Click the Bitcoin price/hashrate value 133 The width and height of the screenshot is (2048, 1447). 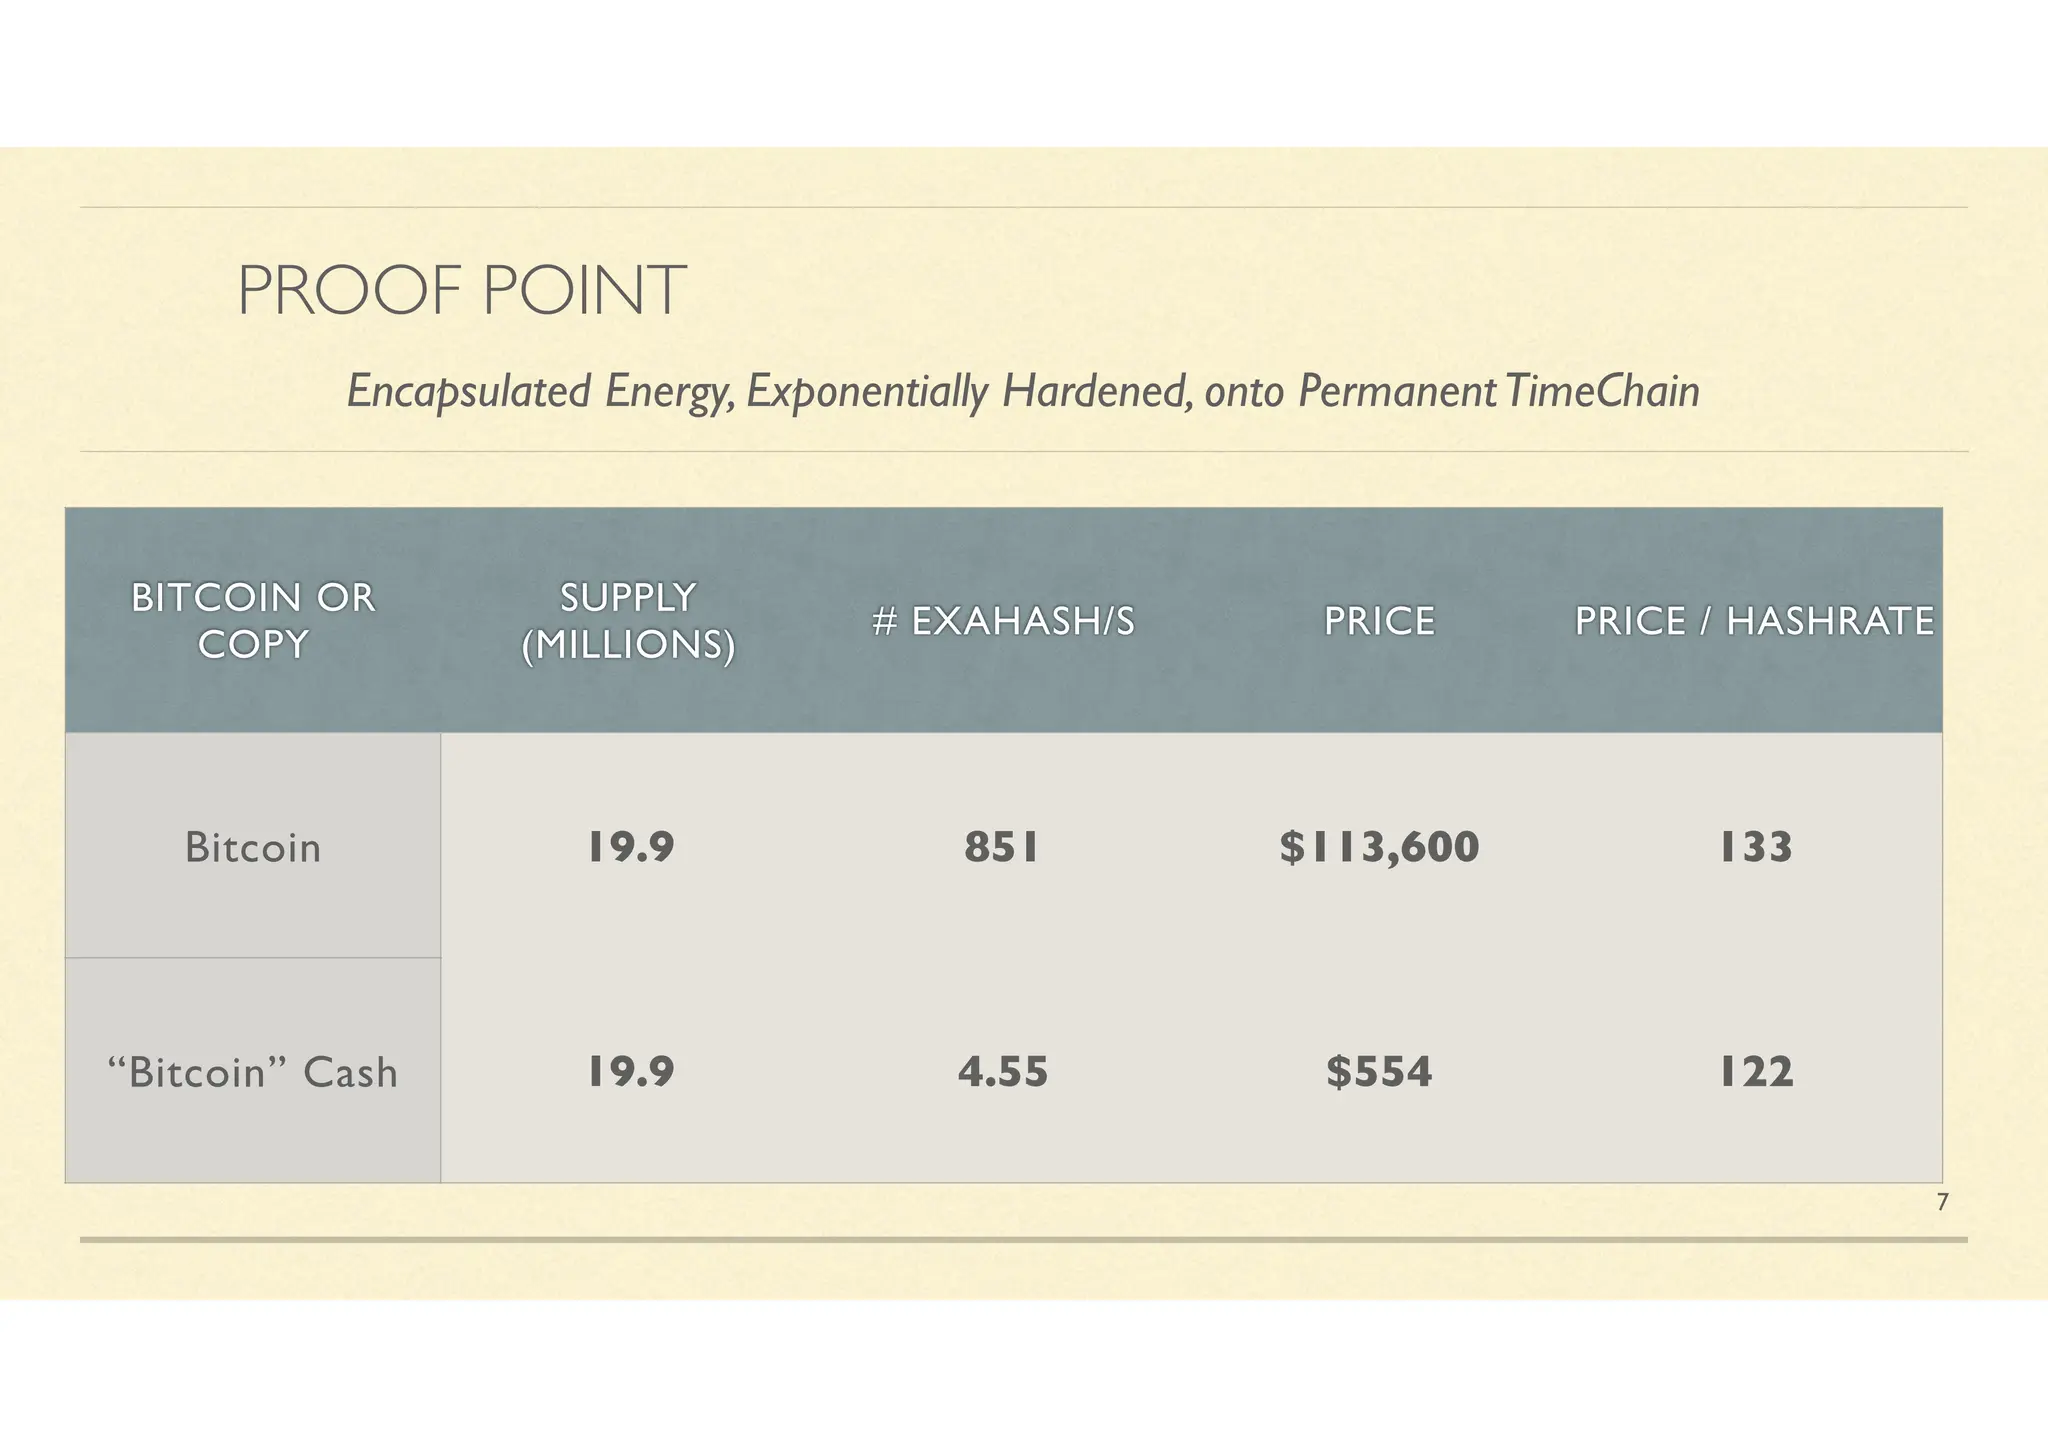pyautogui.click(x=1755, y=847)
